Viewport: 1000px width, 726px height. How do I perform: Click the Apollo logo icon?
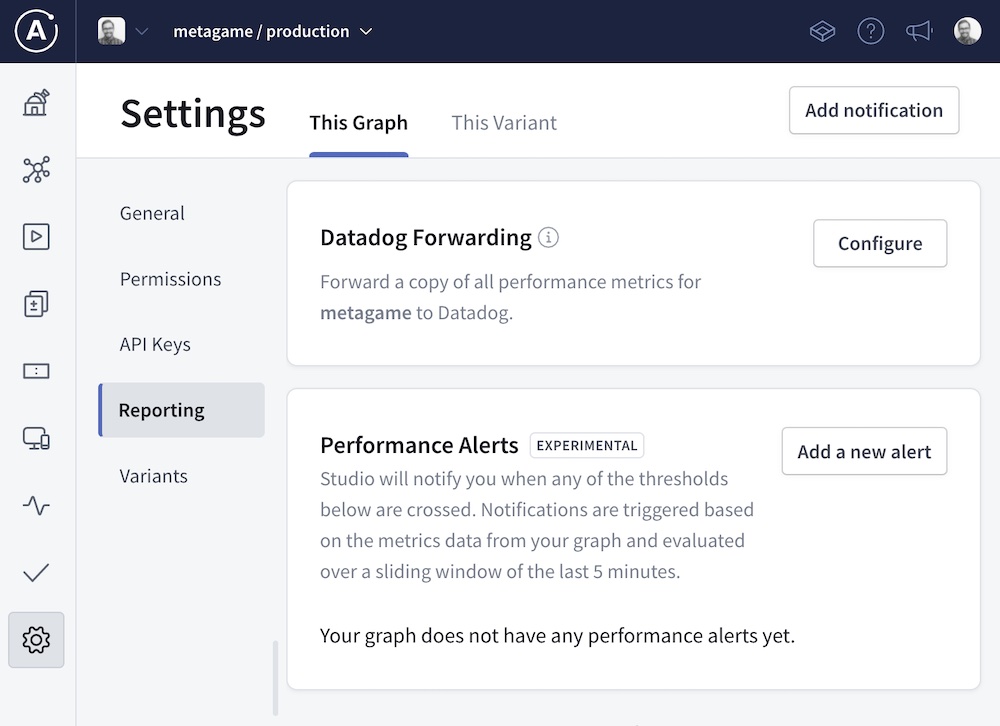tap(36, 31)
